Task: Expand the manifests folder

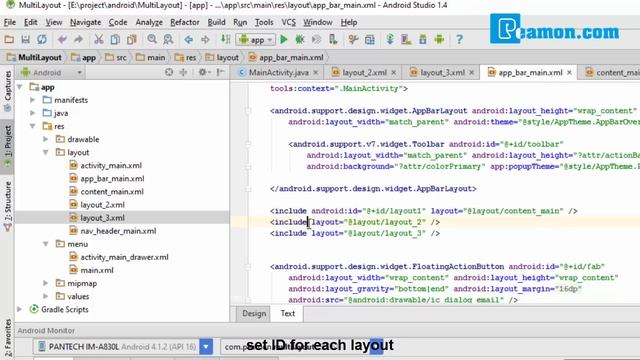Action: [33, 100]
